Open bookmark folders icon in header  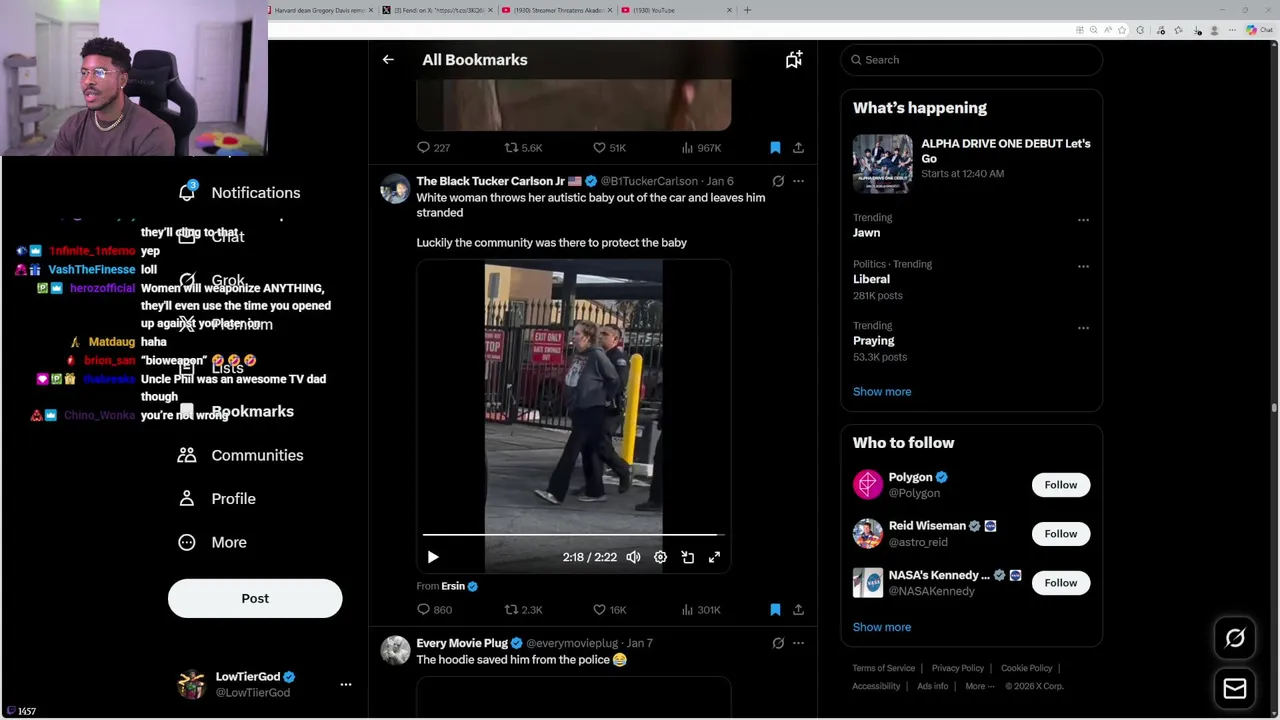(793, 60)
